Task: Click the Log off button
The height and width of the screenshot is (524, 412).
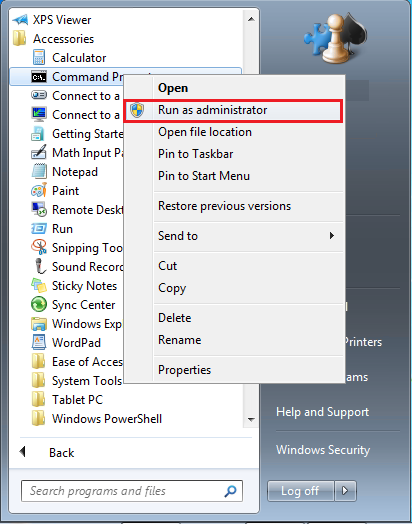Action: click(300, 491)
